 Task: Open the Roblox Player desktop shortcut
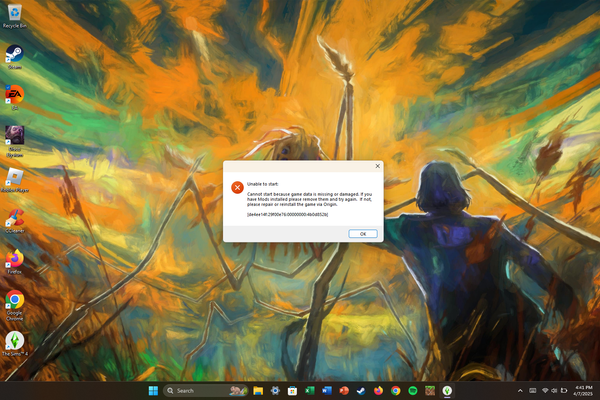[15, 175]
